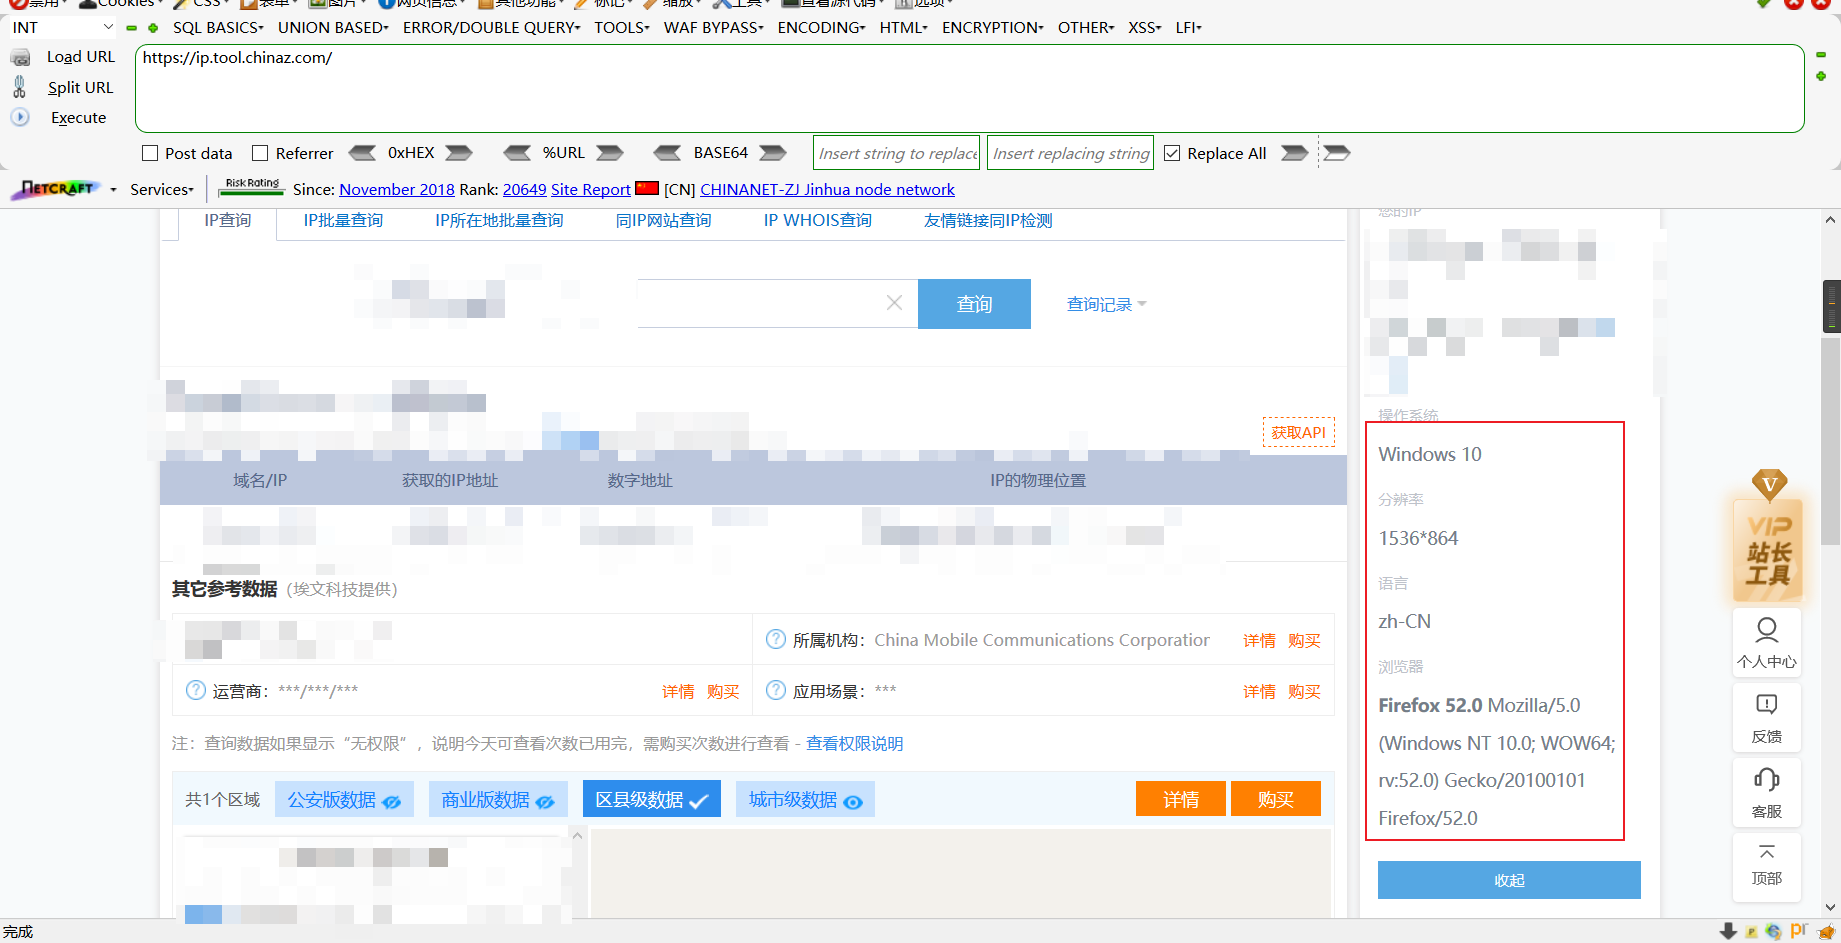This screenshot has height=943, width=1841.
Task: Select the Split URL tool
Action: (x=79, y=87)
